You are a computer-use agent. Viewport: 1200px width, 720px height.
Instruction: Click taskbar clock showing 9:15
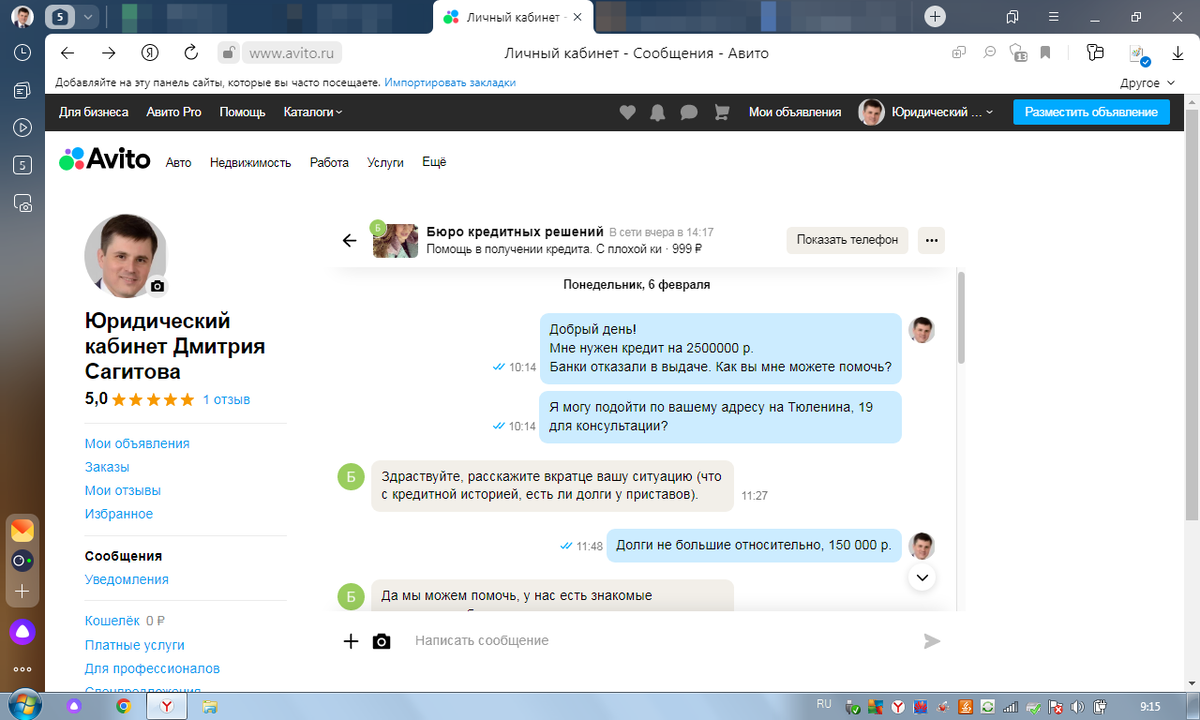(1151, 705)
